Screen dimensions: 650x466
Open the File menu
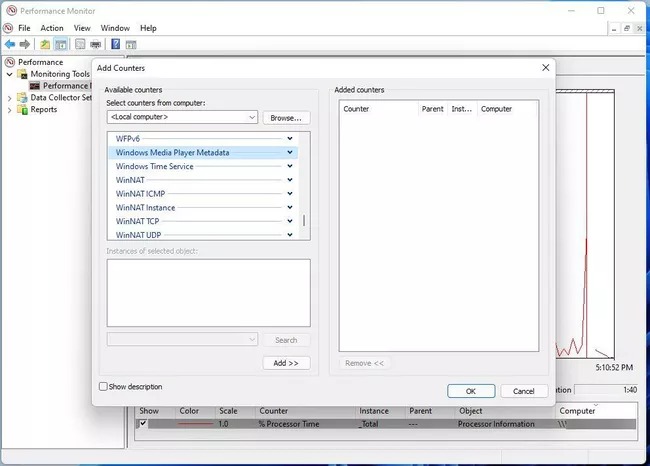[24, 28]
